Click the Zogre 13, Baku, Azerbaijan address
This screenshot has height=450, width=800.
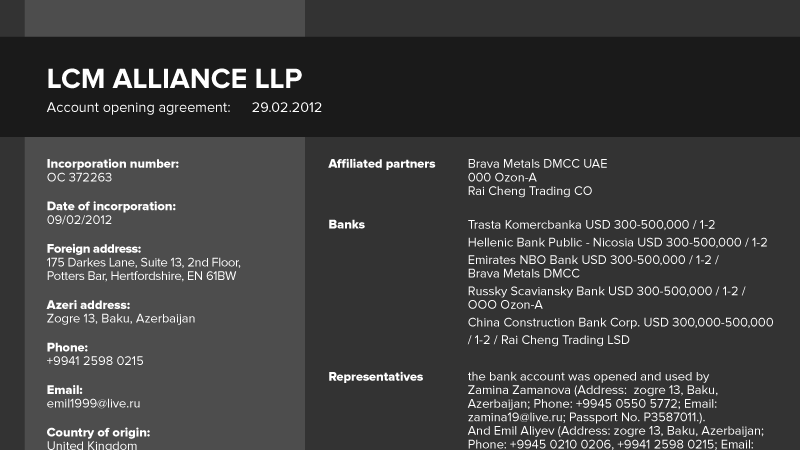pos(121,319)
